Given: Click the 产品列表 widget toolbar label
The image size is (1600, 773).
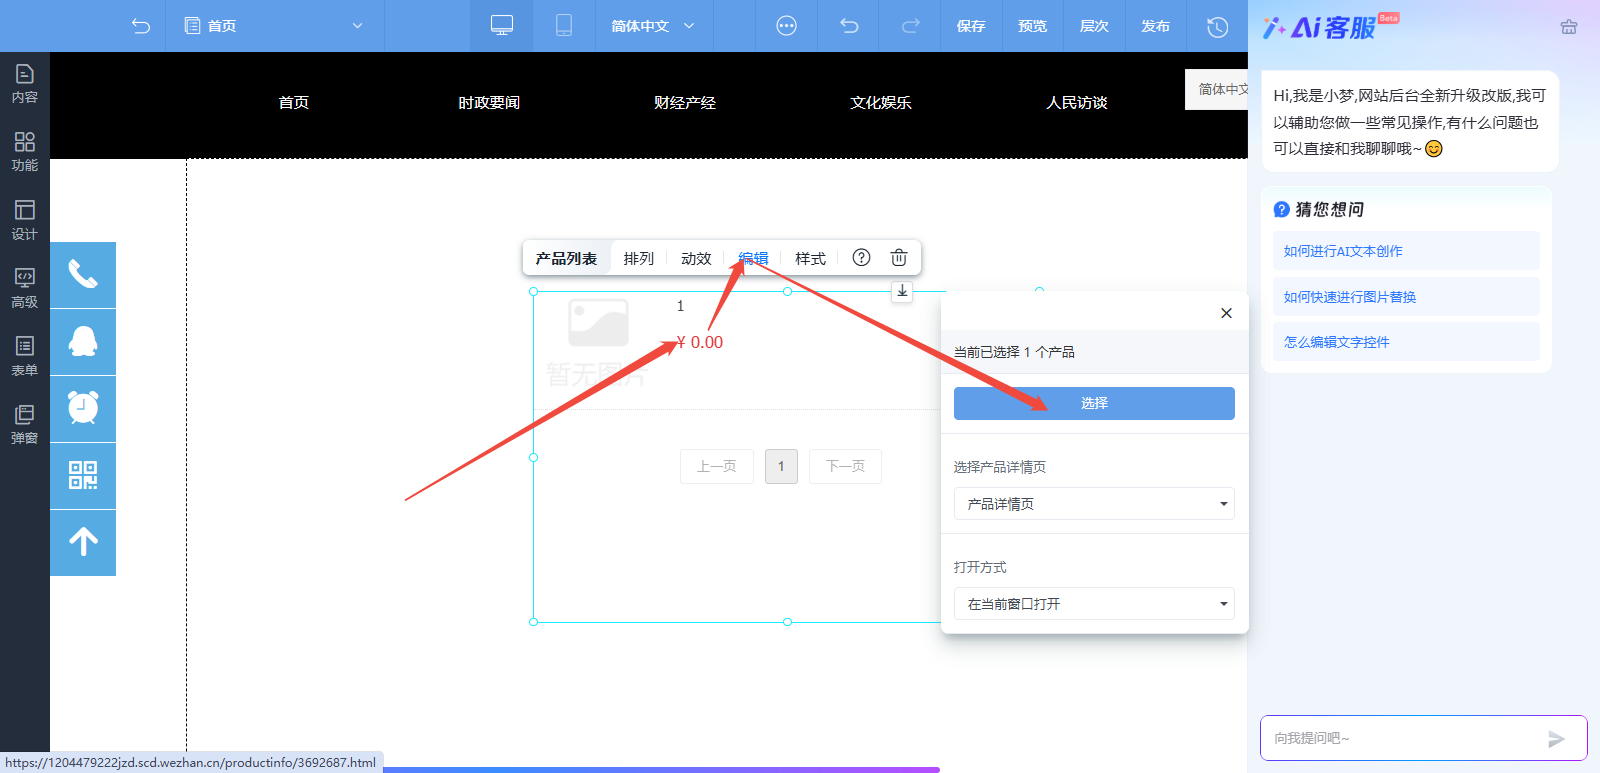Looking at the screenshot, I should tap(566, 258).
